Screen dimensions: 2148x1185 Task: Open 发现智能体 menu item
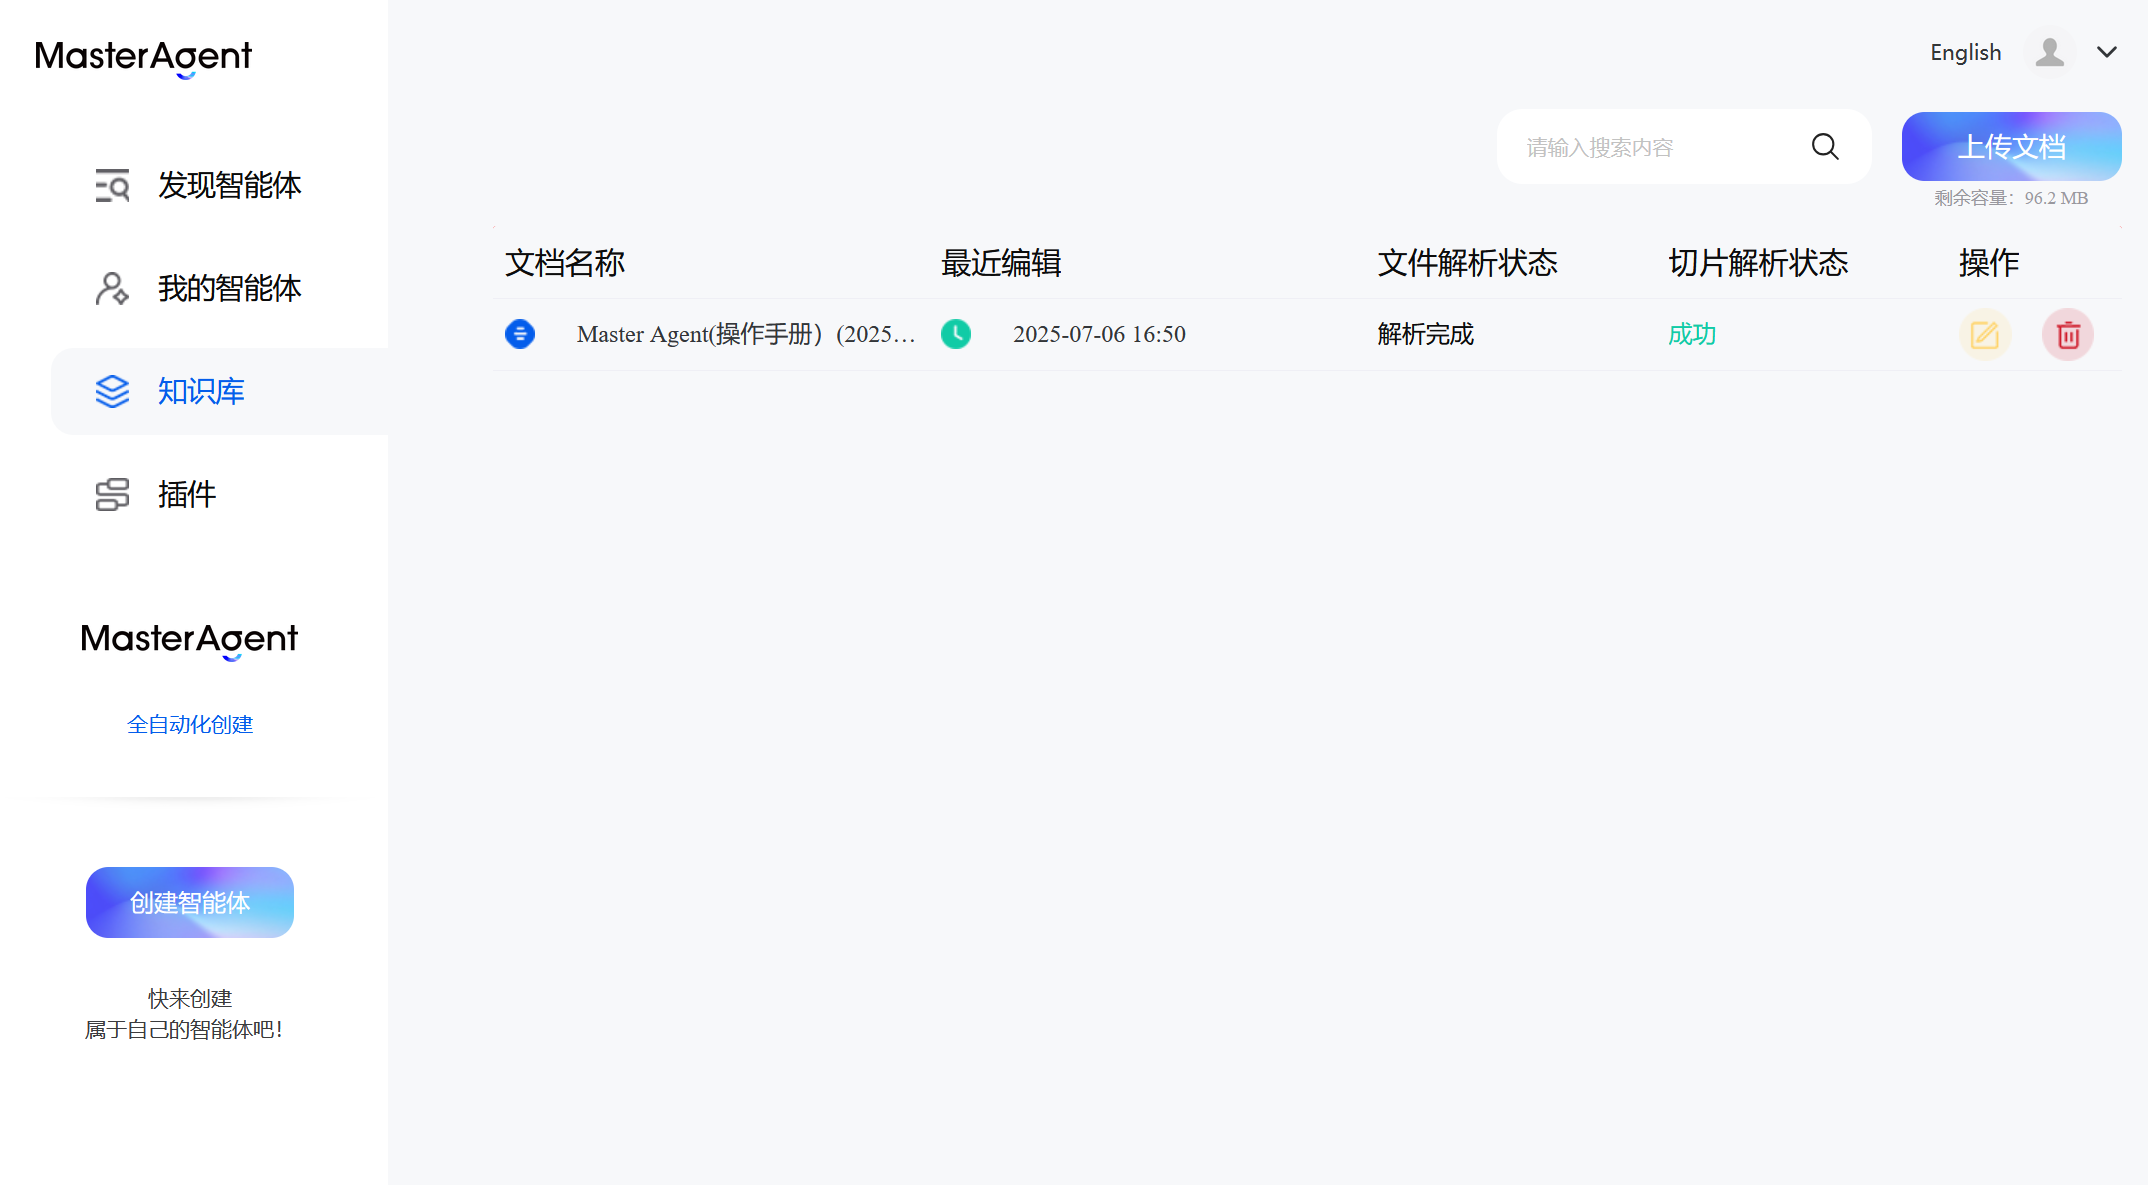(220, 185)
